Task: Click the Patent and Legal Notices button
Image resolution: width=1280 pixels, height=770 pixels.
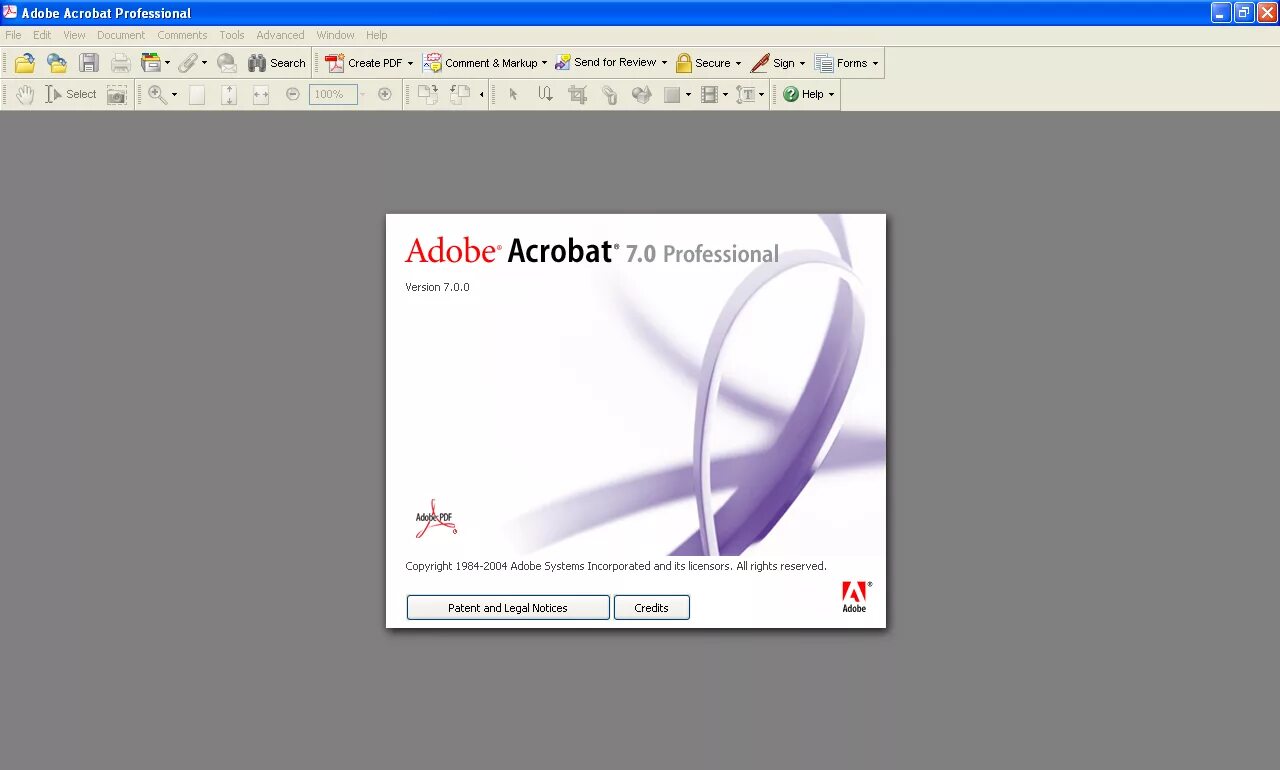Action: pos(508,608)
